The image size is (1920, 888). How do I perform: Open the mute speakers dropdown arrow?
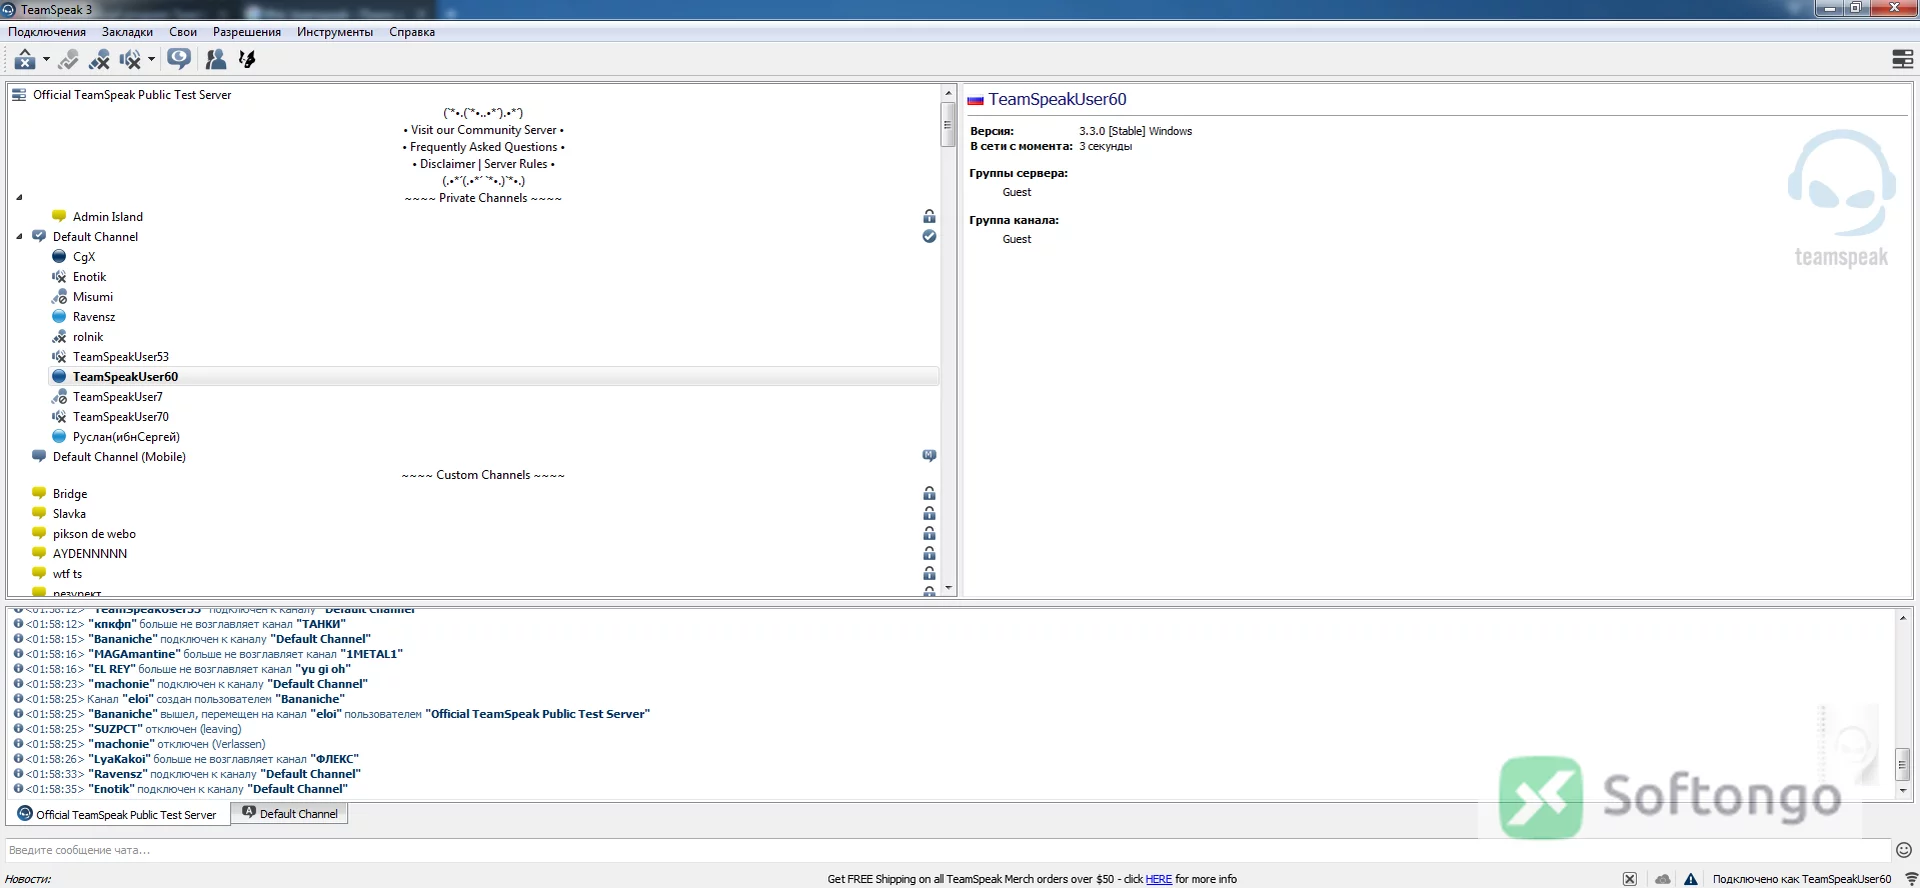(151, 60)
